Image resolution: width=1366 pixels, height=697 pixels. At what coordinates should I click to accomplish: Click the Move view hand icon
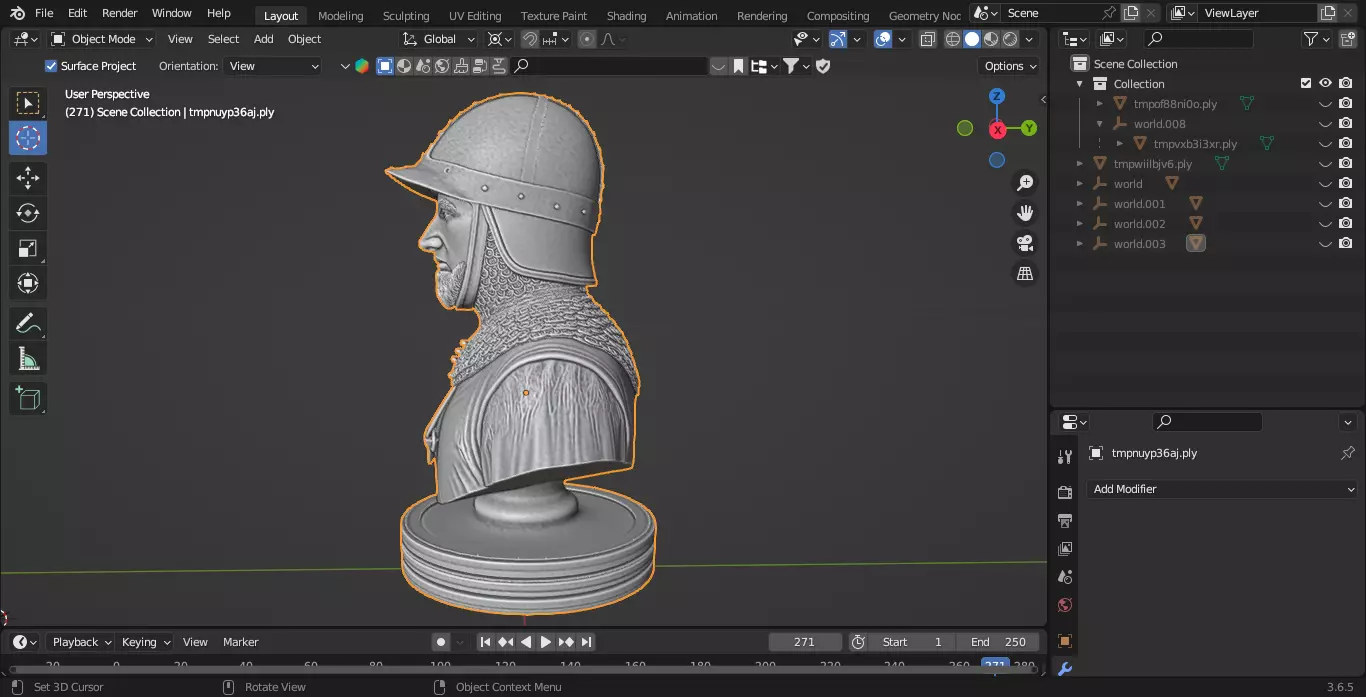[x=1025, y=213]
